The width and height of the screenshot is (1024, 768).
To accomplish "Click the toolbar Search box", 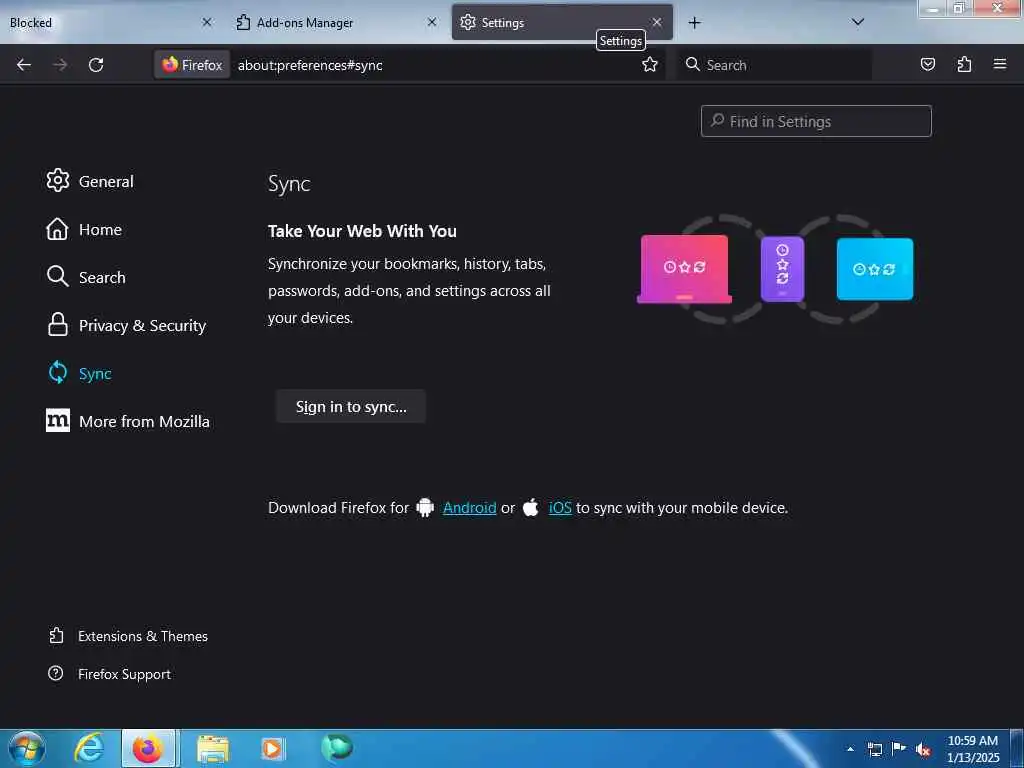I will pyautogui.click(x=774, y=65).
